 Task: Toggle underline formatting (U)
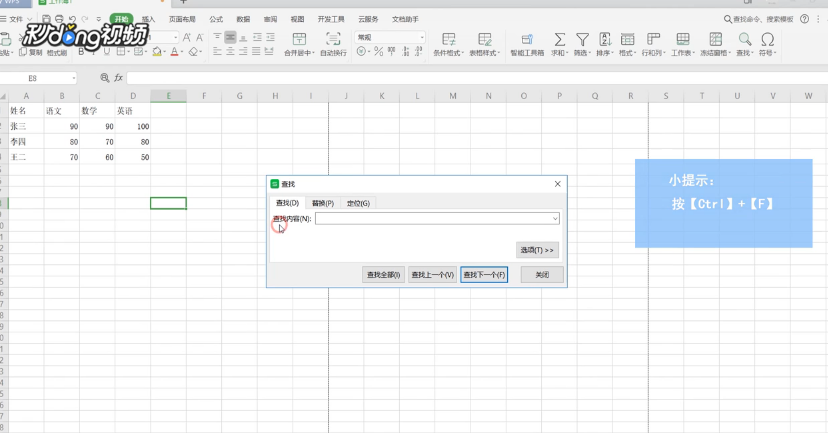pos(107,52)
